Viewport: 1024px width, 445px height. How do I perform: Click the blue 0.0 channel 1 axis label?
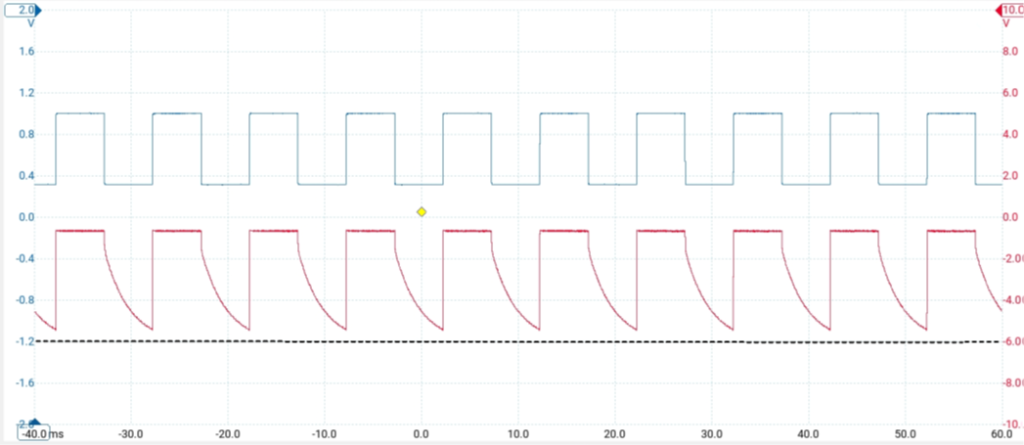coord(26,218)
